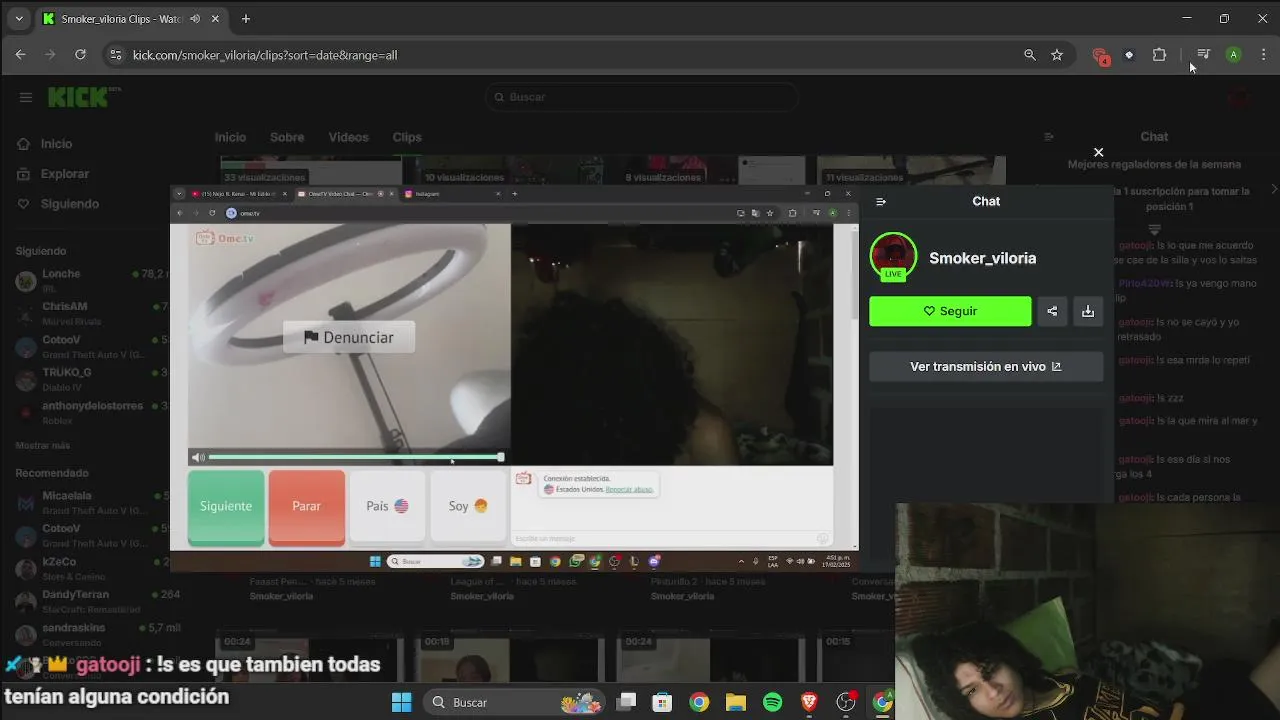
Task: Go to Inicio in Kick sidebar
Action: tap(56, 144)
